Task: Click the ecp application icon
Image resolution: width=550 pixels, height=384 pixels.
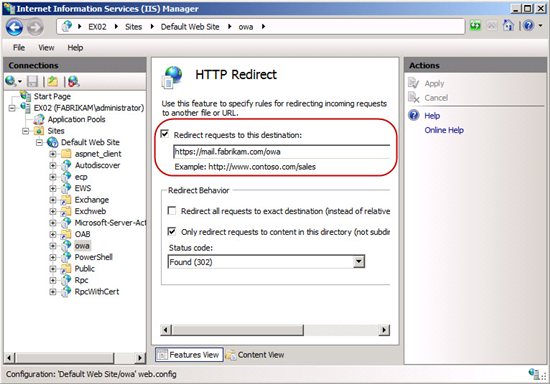Action: pyautogui.click(x=66, y=177)
